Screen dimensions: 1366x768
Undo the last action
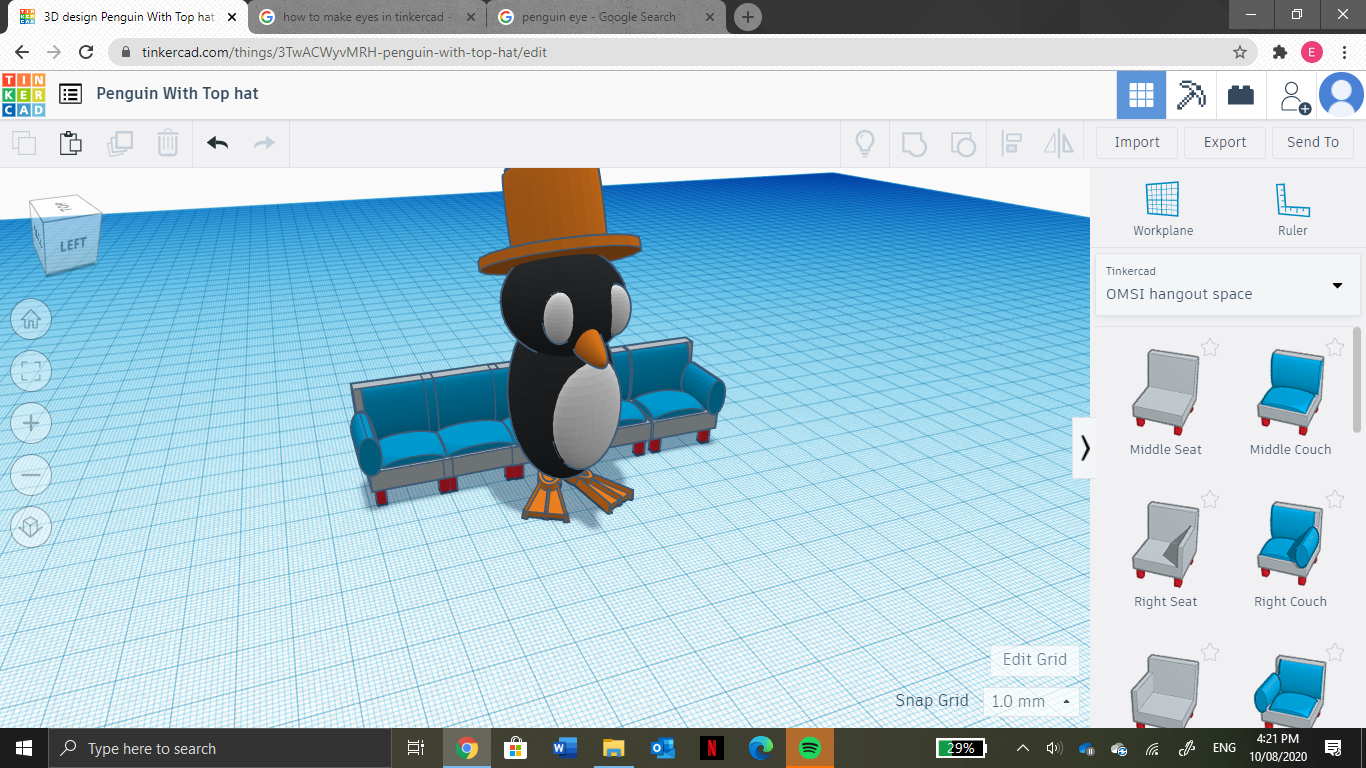point(217,143)
